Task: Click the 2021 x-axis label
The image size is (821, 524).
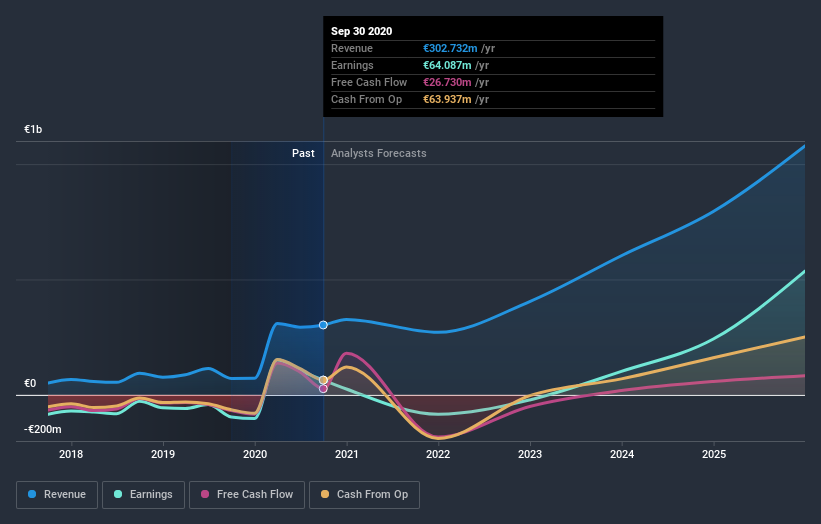Action: coord(347,454)
